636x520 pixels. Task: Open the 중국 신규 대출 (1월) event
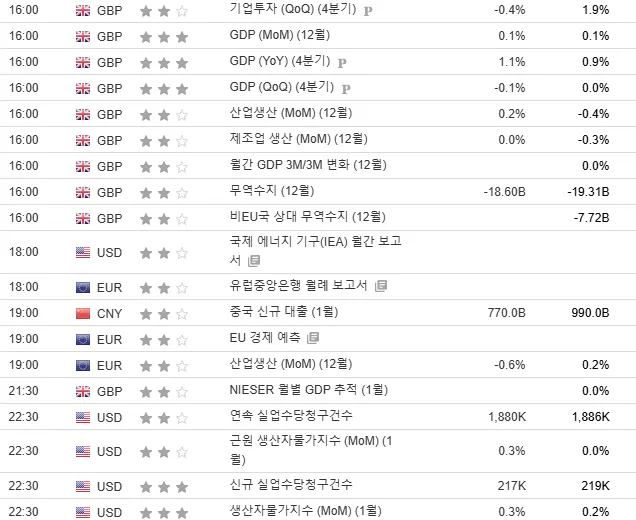(284, 312)
